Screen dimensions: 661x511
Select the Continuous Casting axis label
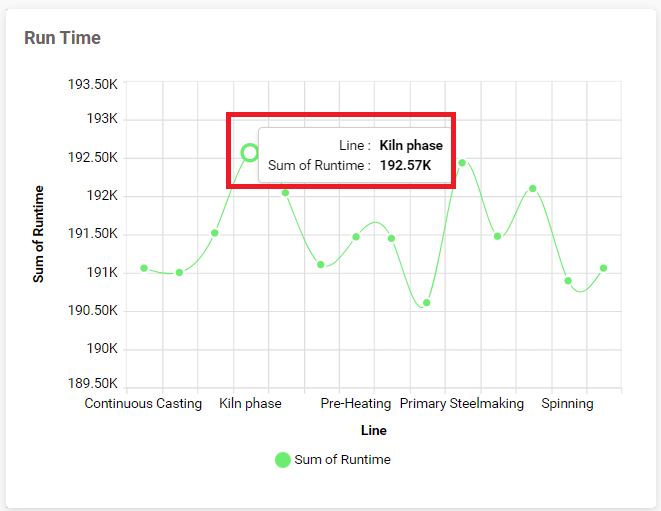tap(143, 403)
